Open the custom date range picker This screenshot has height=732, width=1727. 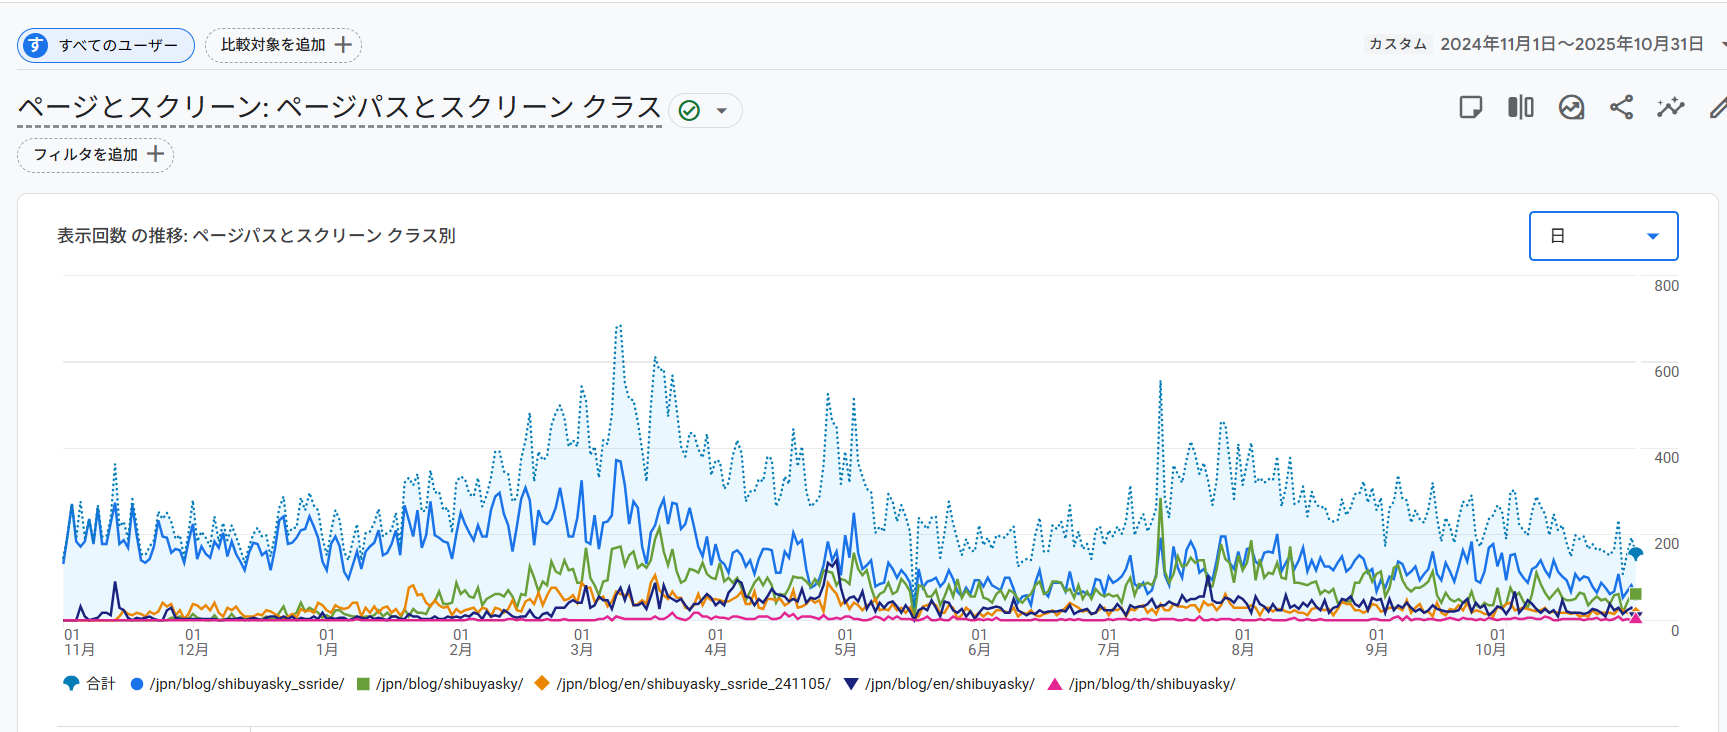pos(1570,44)
